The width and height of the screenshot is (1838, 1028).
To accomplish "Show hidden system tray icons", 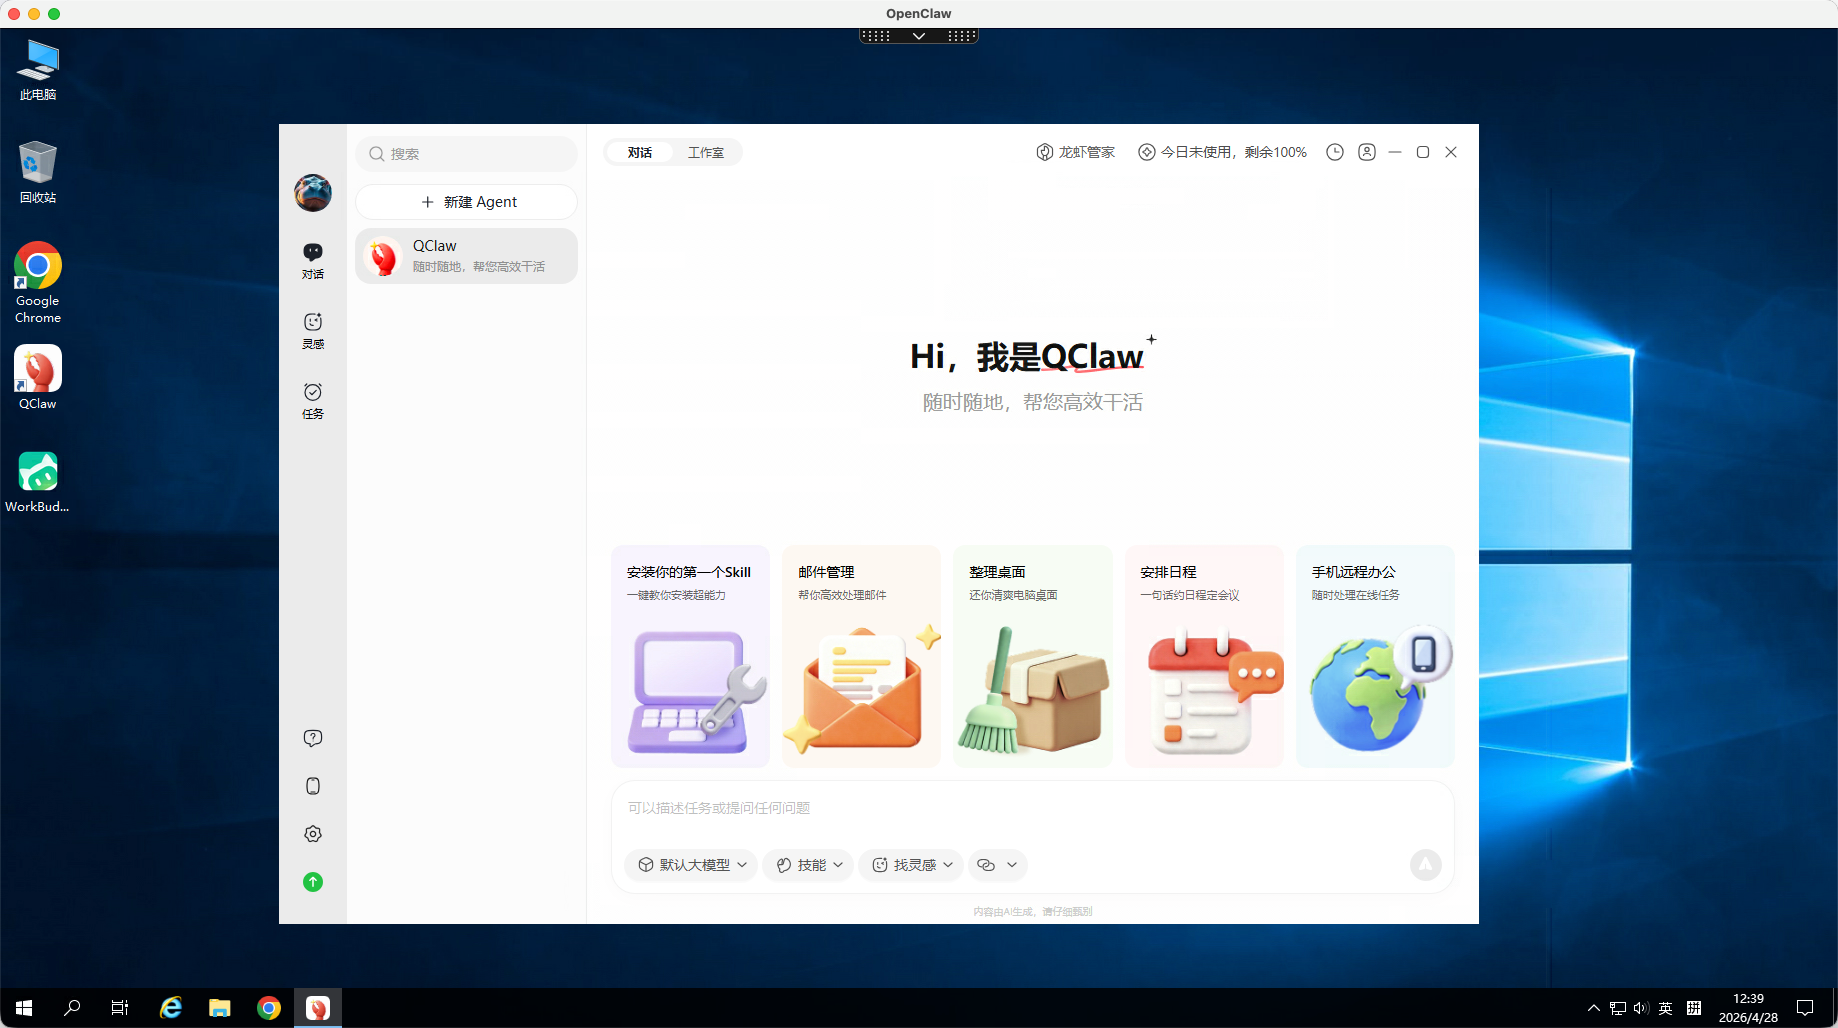I will point(1593,1008).
